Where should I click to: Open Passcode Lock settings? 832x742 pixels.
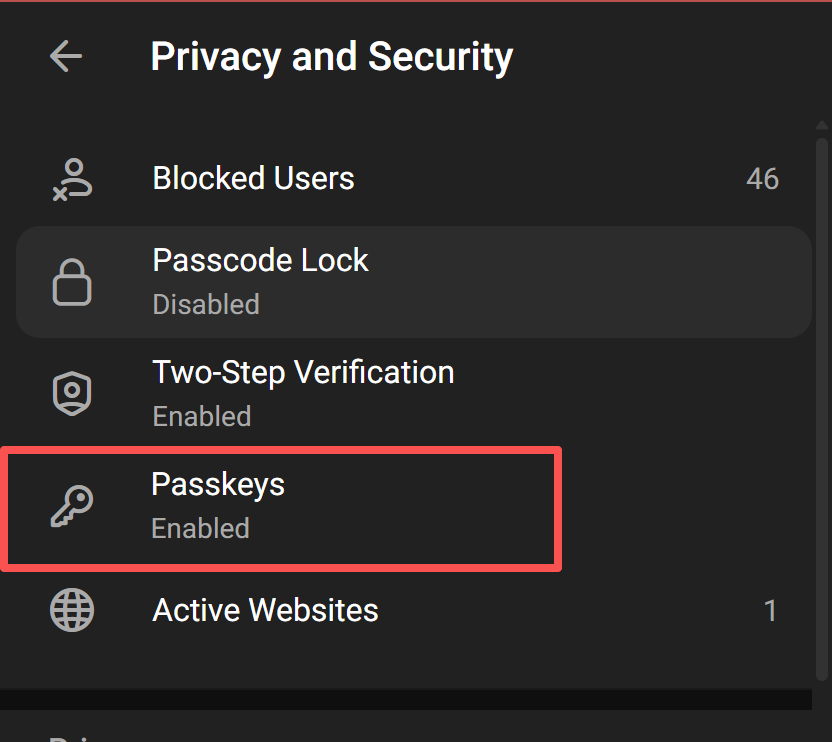pos(260,261)
